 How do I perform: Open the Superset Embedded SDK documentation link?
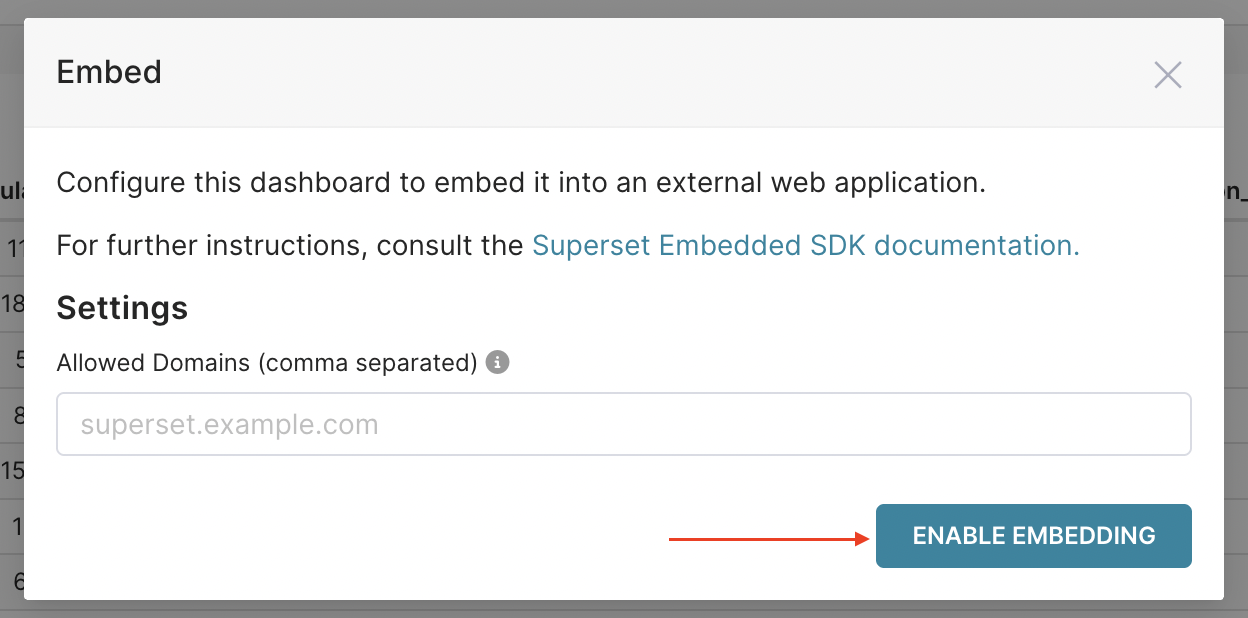805,245
